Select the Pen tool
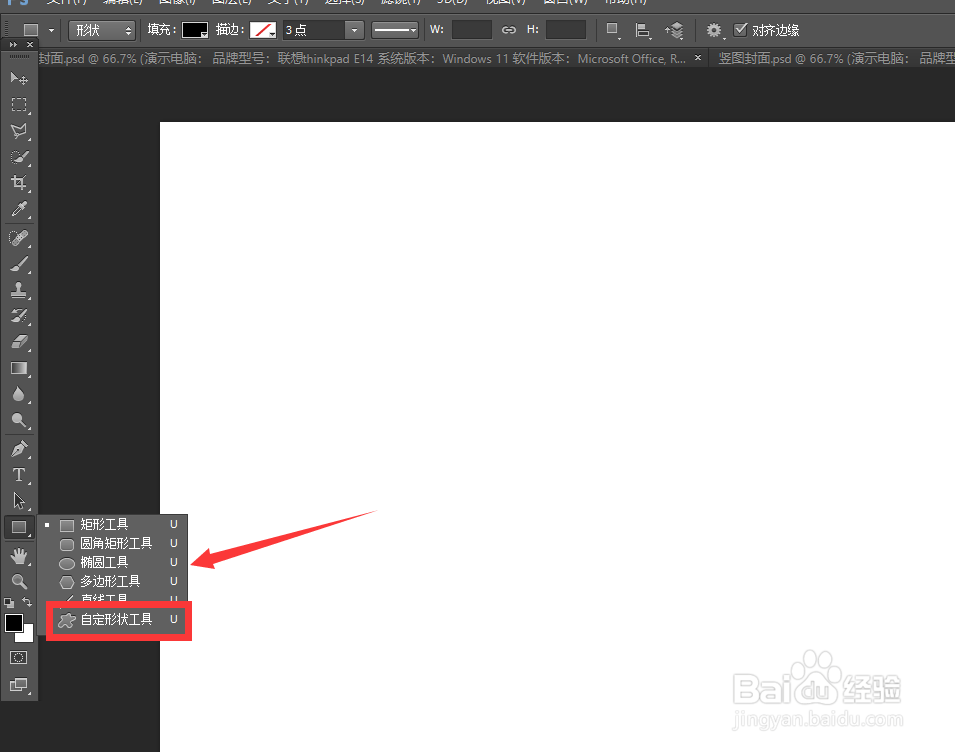Screen dimensions: 955x752 pos(19,449)
